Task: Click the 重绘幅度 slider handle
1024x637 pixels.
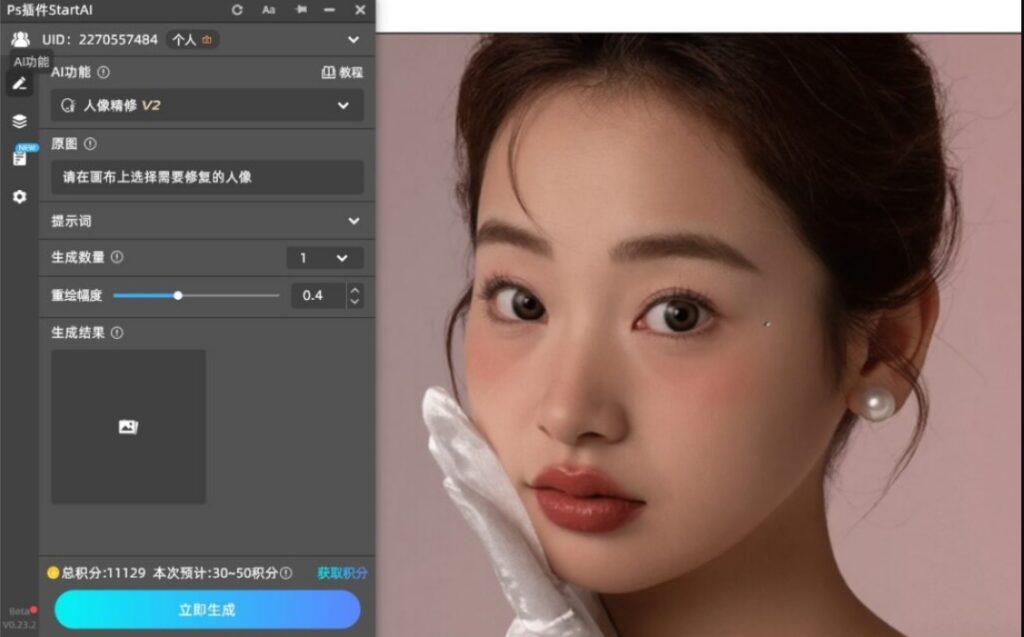Action: pyautogui.click(x=177, y=295)
